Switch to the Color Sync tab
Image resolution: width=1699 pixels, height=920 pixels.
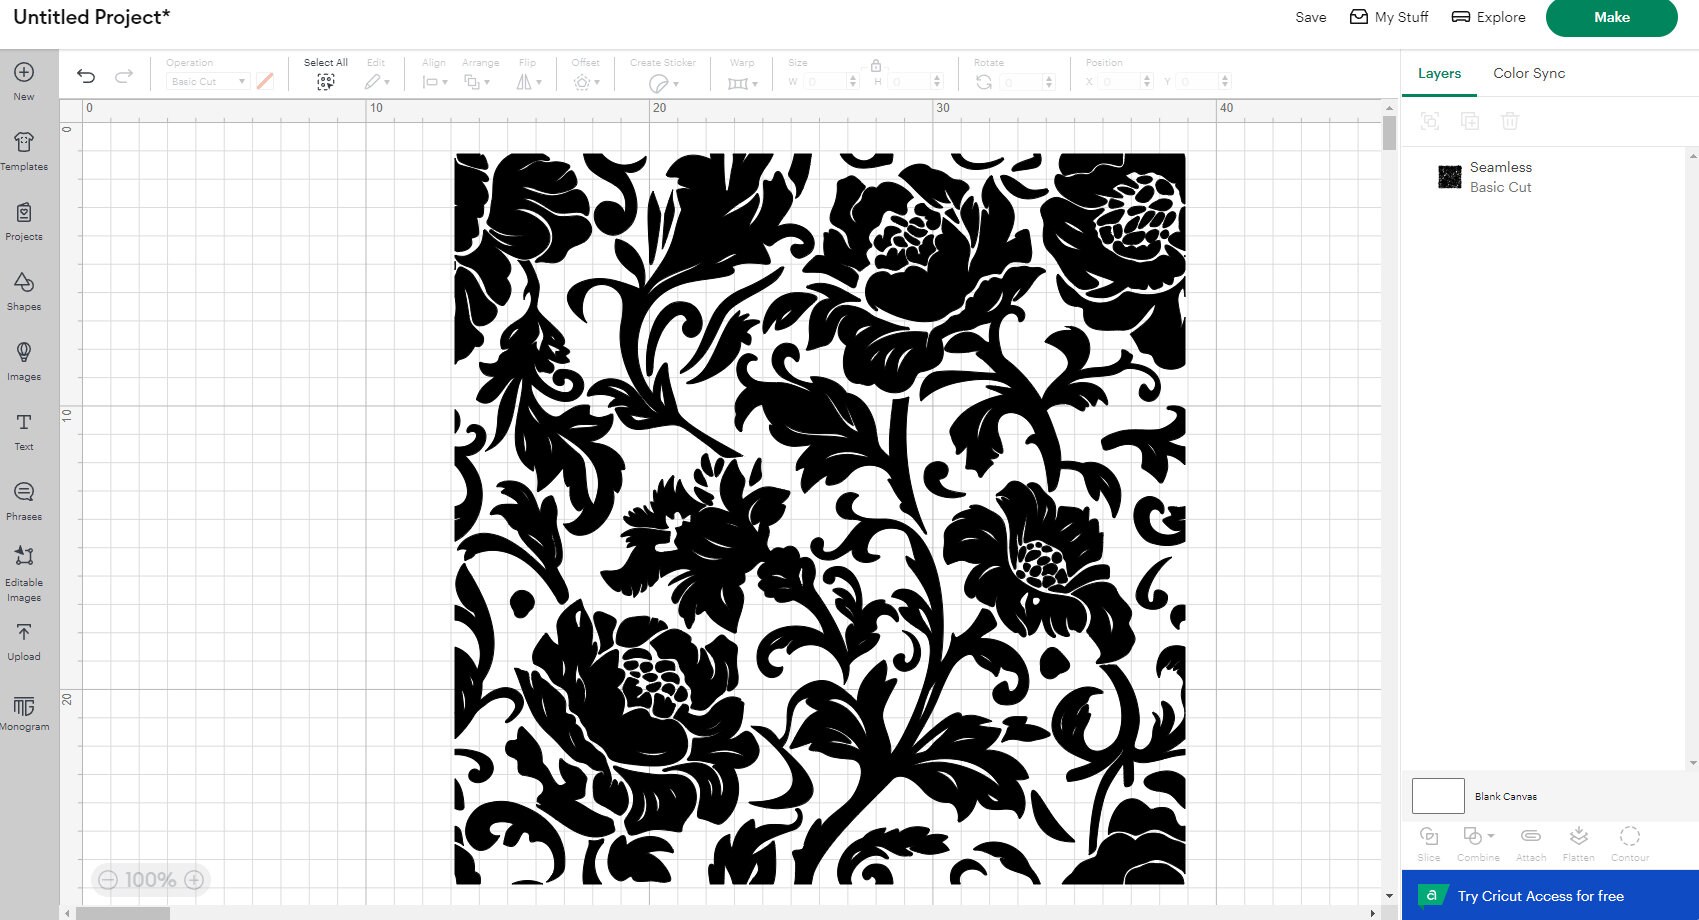(x=1528, y=73)
